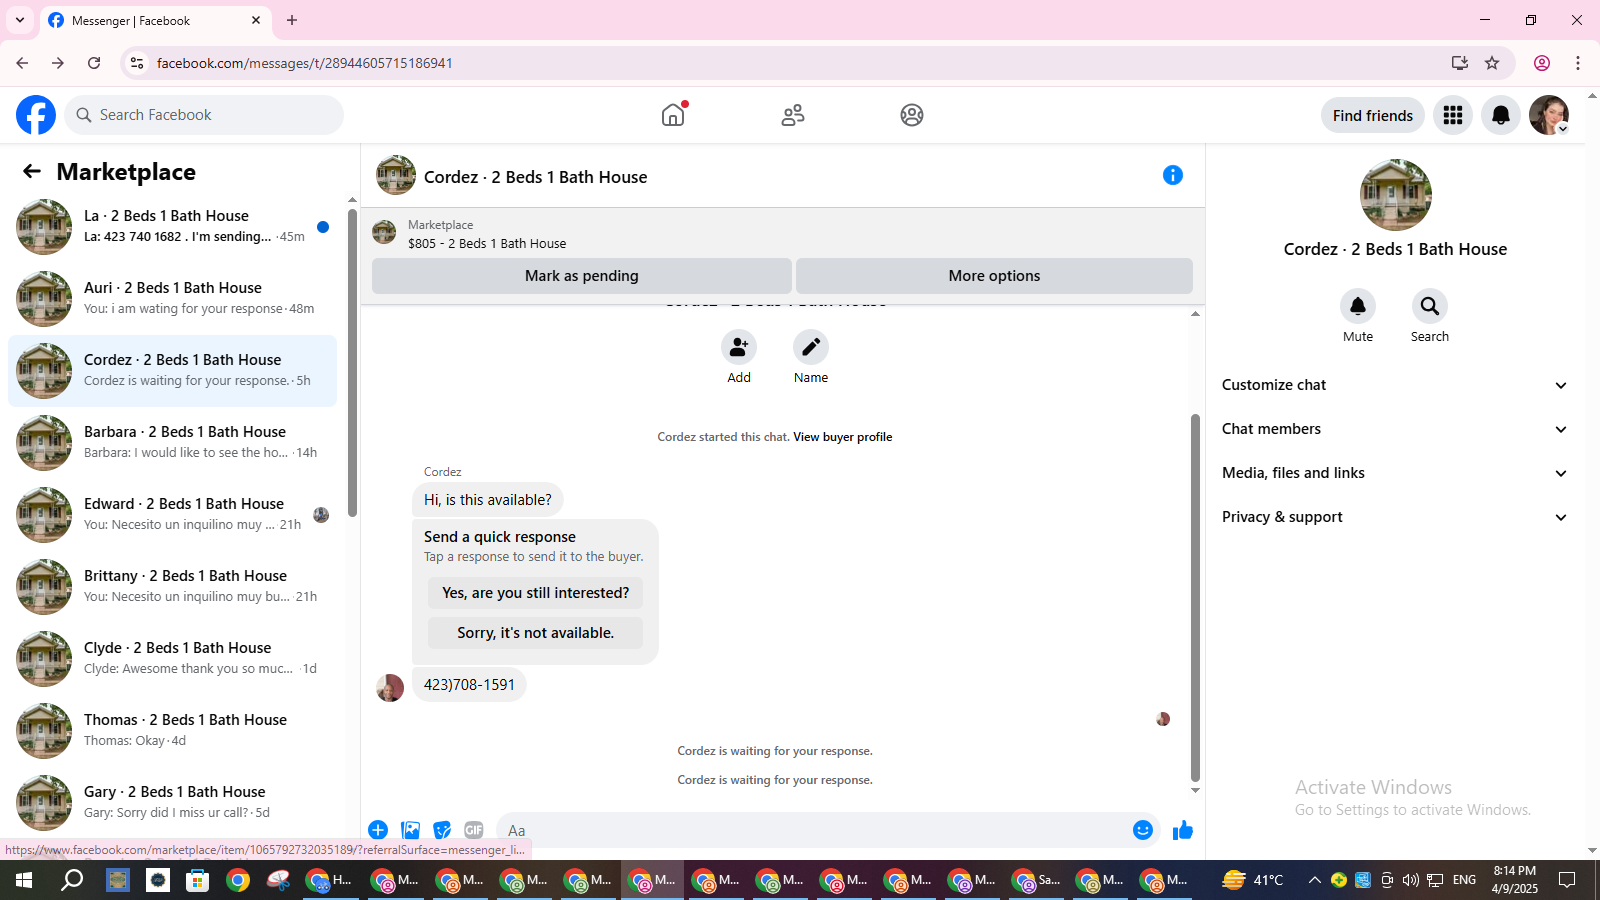This screenshot has height=900, width=1600.
Task: Go back using the Marketplace arrow
Action: click(32, 171)
